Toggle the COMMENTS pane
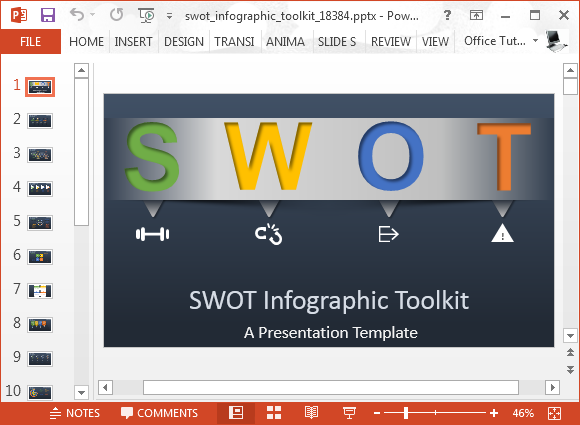This screenshot has width=580, height=425. coord(159,413)
